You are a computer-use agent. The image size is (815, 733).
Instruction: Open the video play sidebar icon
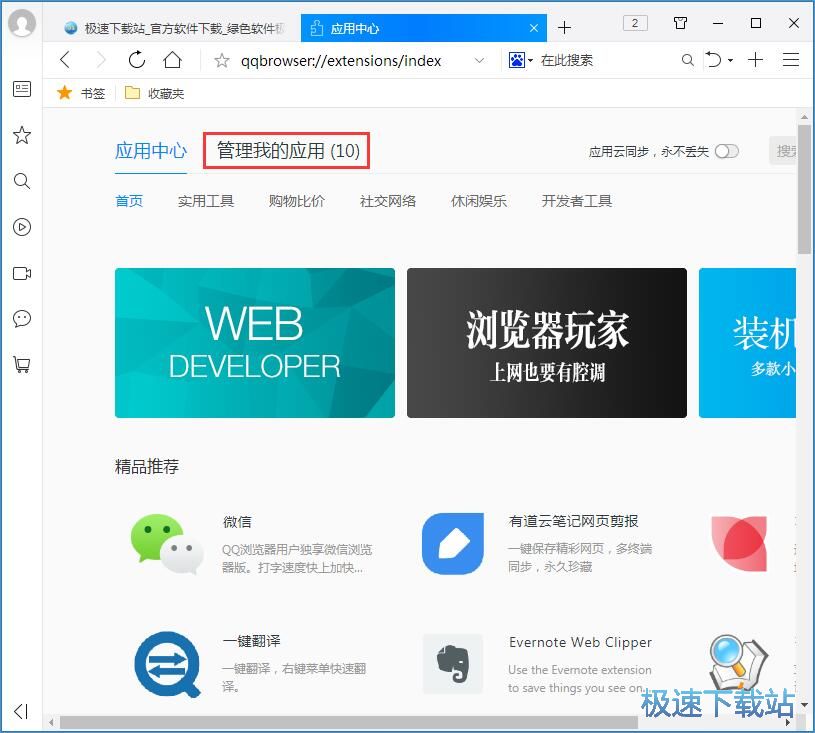[x=22, y=227]
